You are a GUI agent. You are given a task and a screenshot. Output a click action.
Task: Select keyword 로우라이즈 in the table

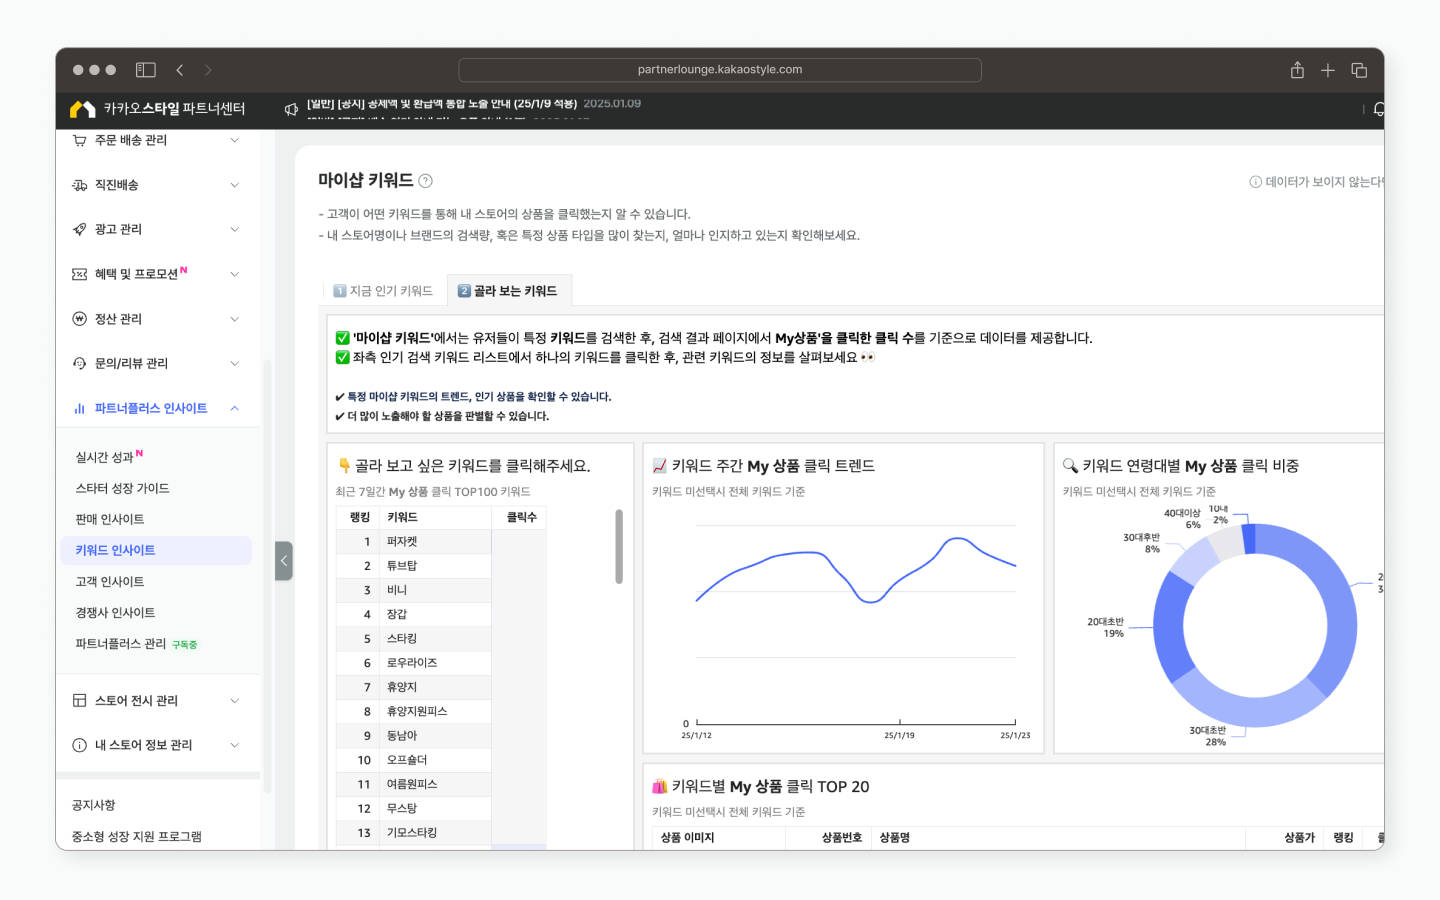click(412, 663)
